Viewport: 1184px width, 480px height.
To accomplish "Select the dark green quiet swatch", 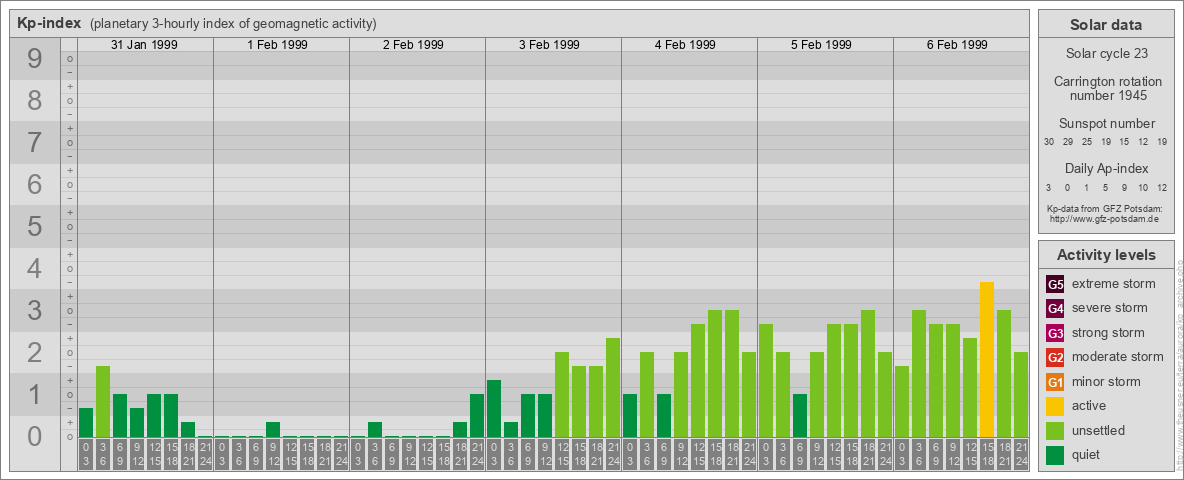I will tap(1055, 454).
